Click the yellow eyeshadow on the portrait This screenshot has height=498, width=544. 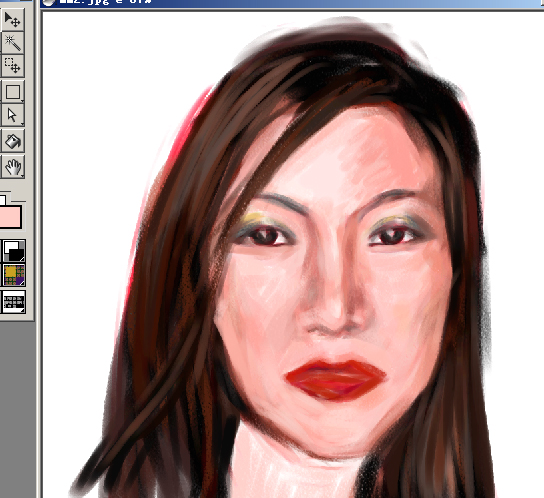tap(256, 219)
